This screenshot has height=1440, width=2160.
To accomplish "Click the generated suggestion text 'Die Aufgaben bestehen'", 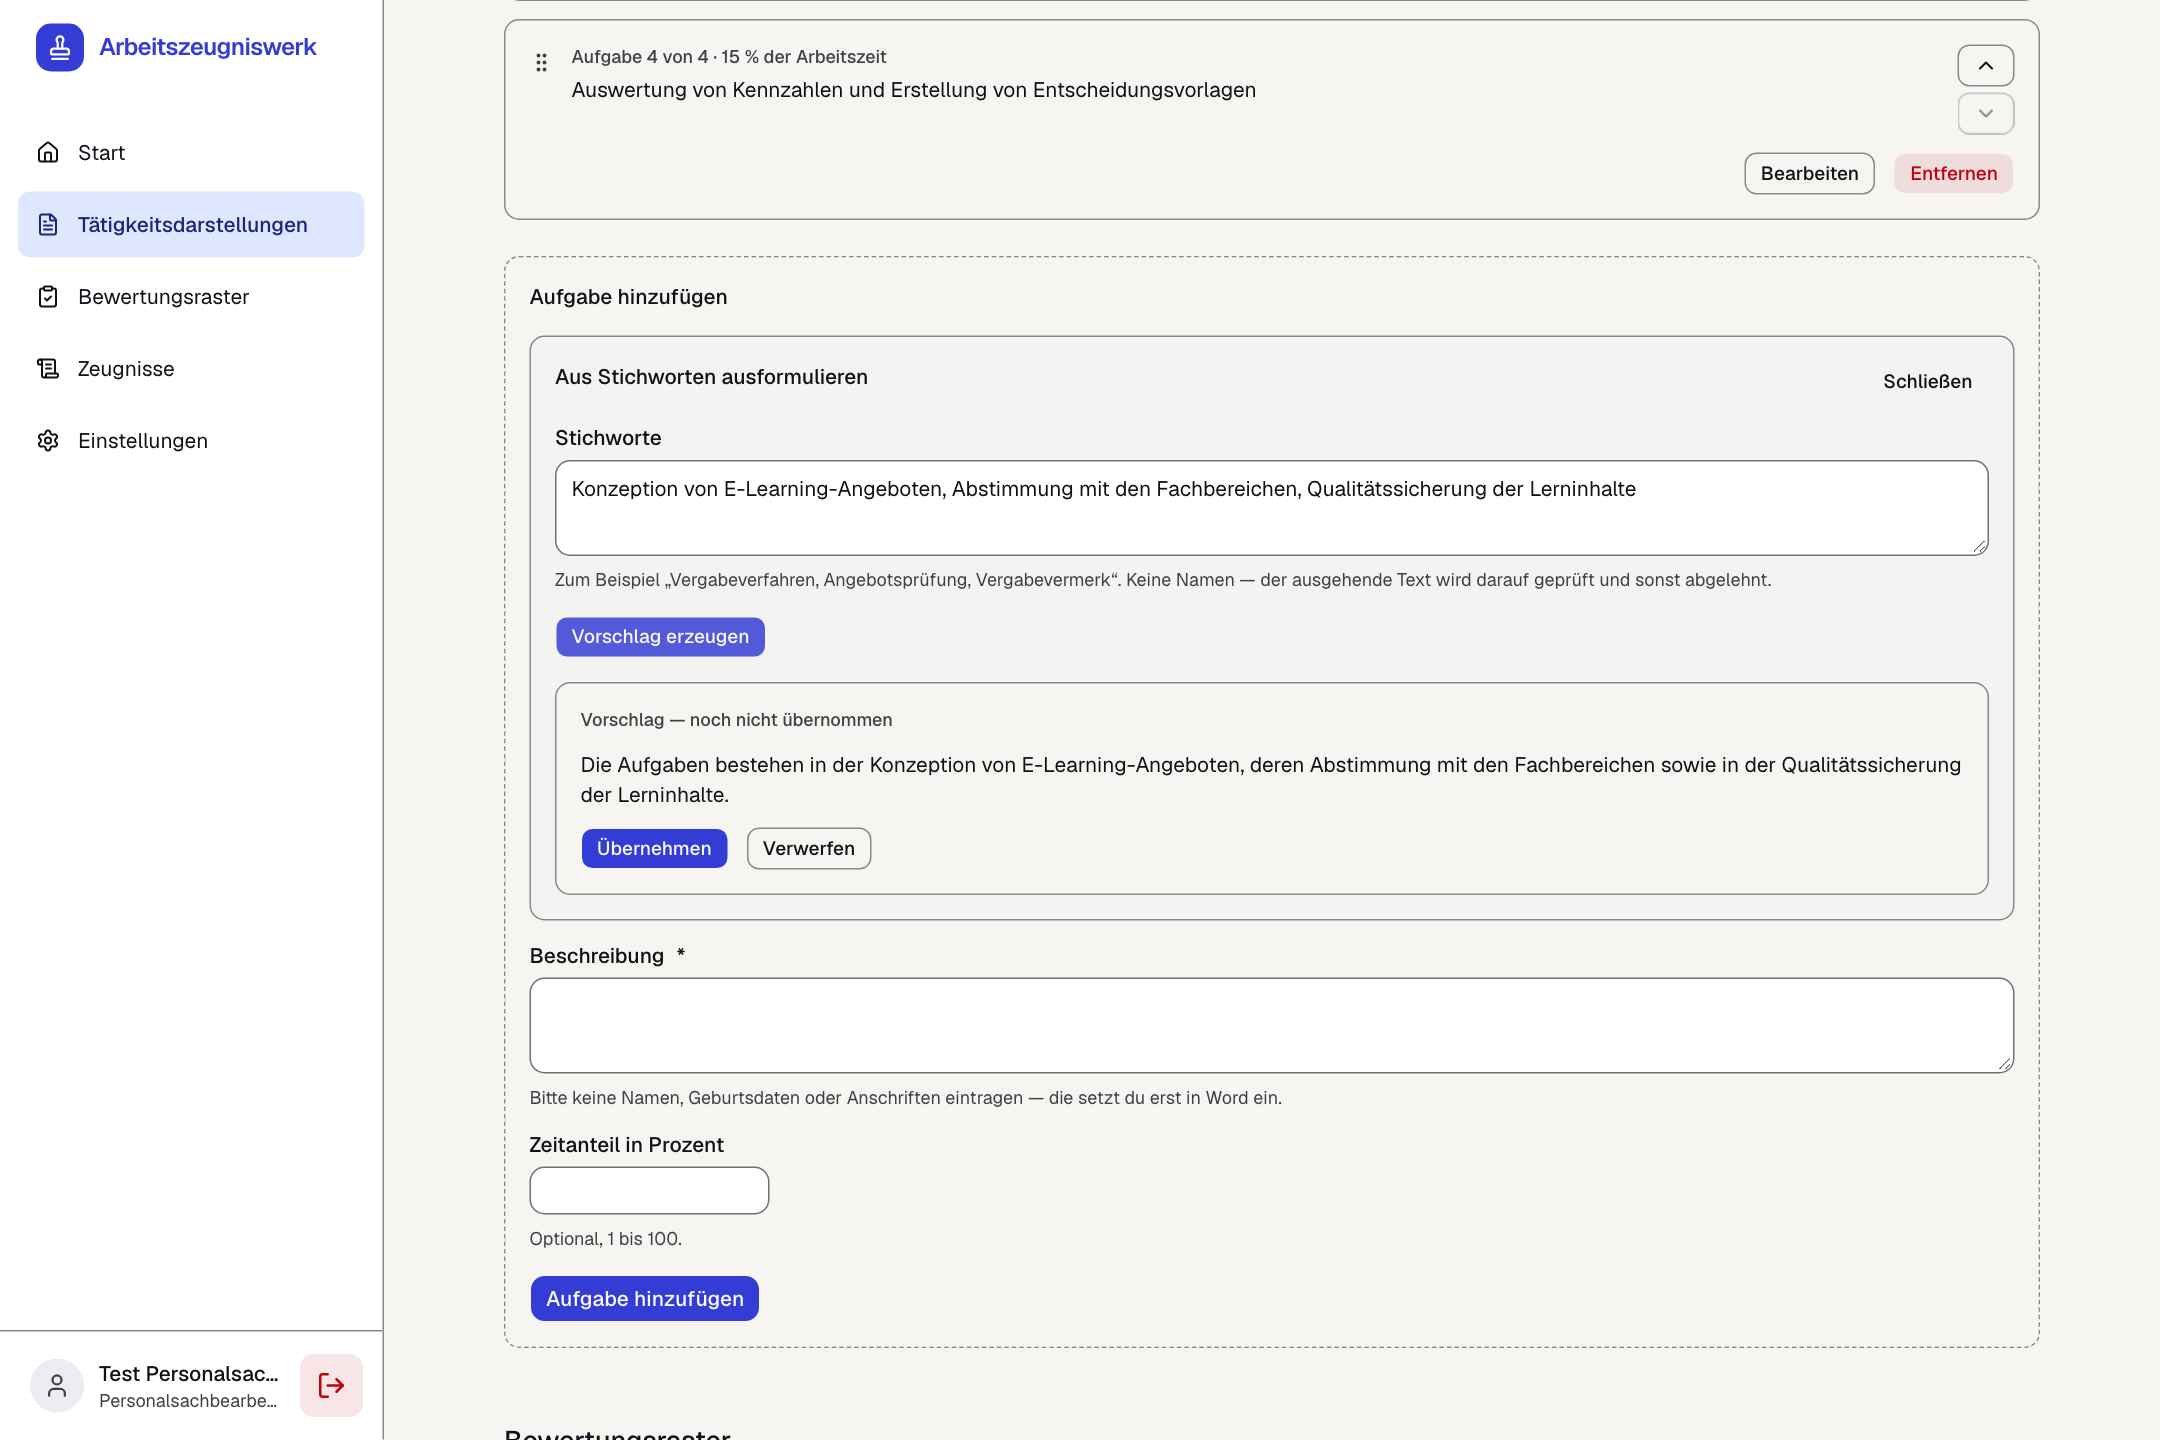I will click(x=1270, y=779).
